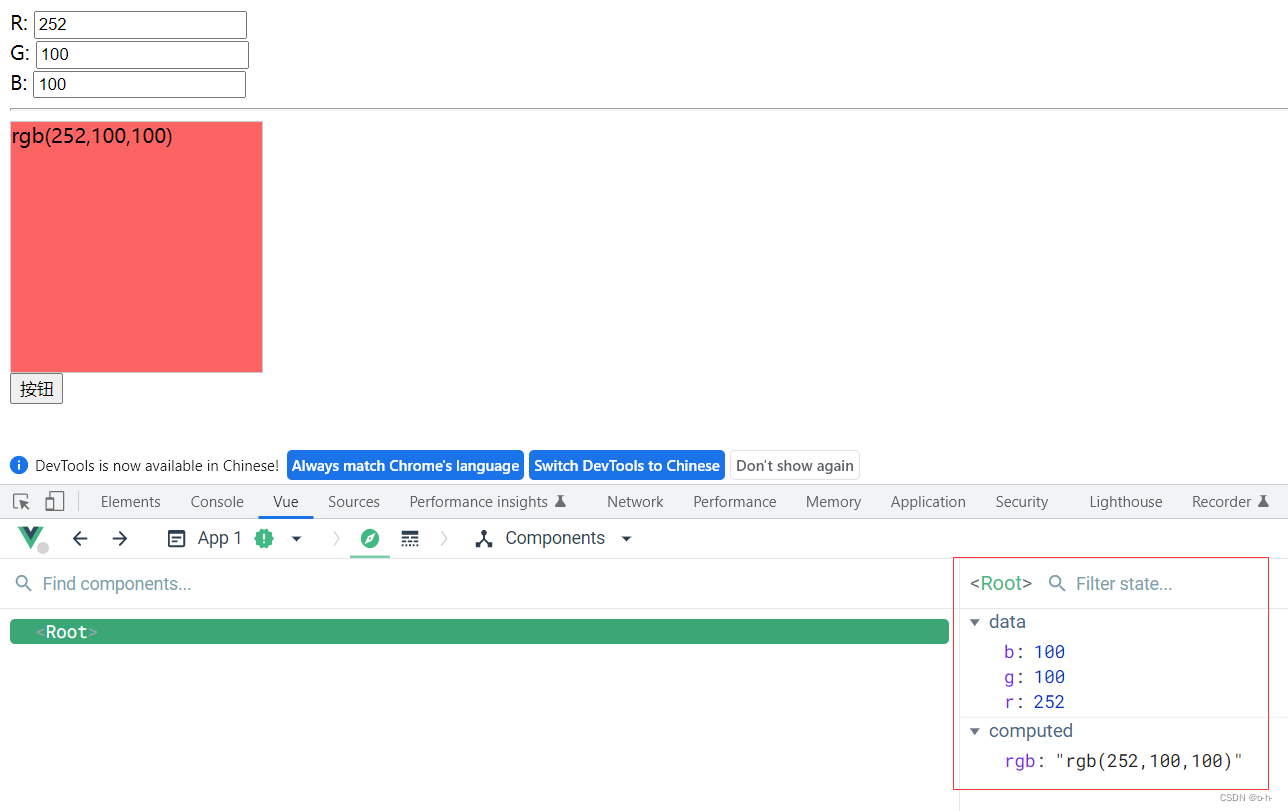
Task: Open the App 1 dropdown arrow
Action: click(296, 539)
